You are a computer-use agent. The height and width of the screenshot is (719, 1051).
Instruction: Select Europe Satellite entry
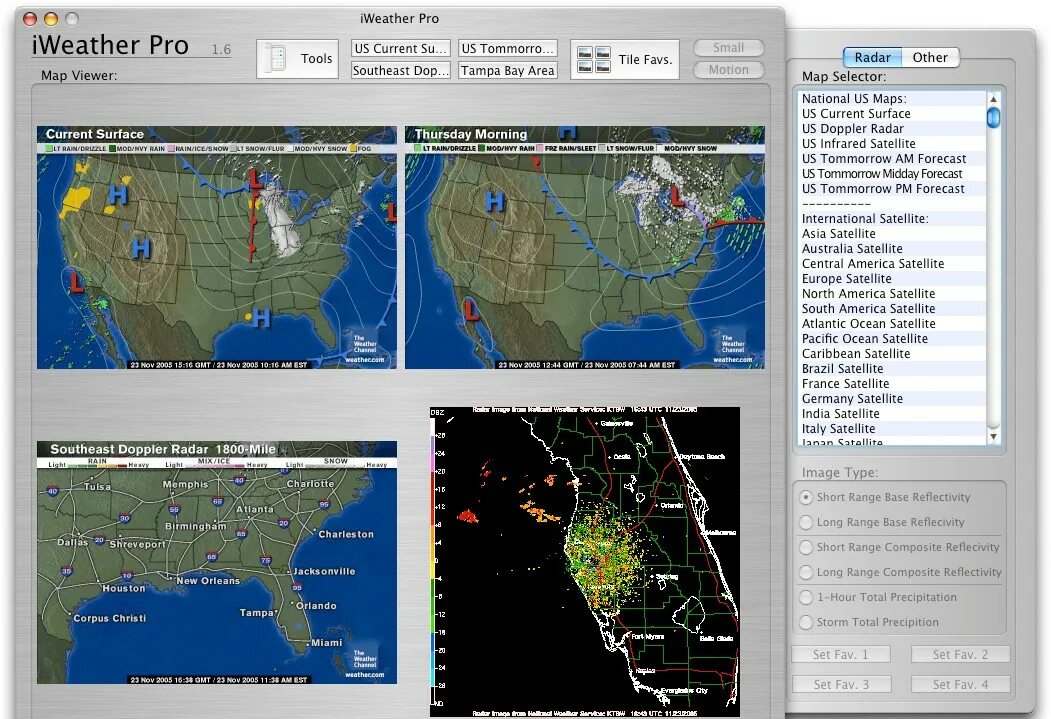click(891, 278)
